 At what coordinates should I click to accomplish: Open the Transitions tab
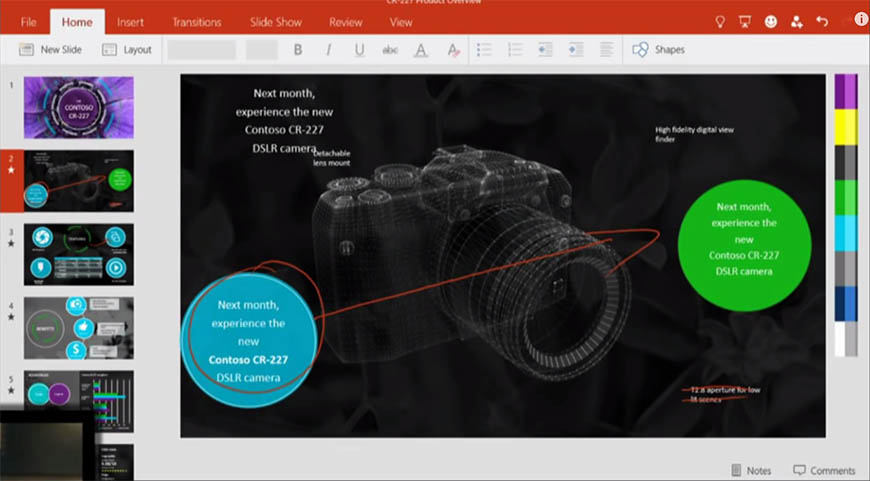pos(196,22)
